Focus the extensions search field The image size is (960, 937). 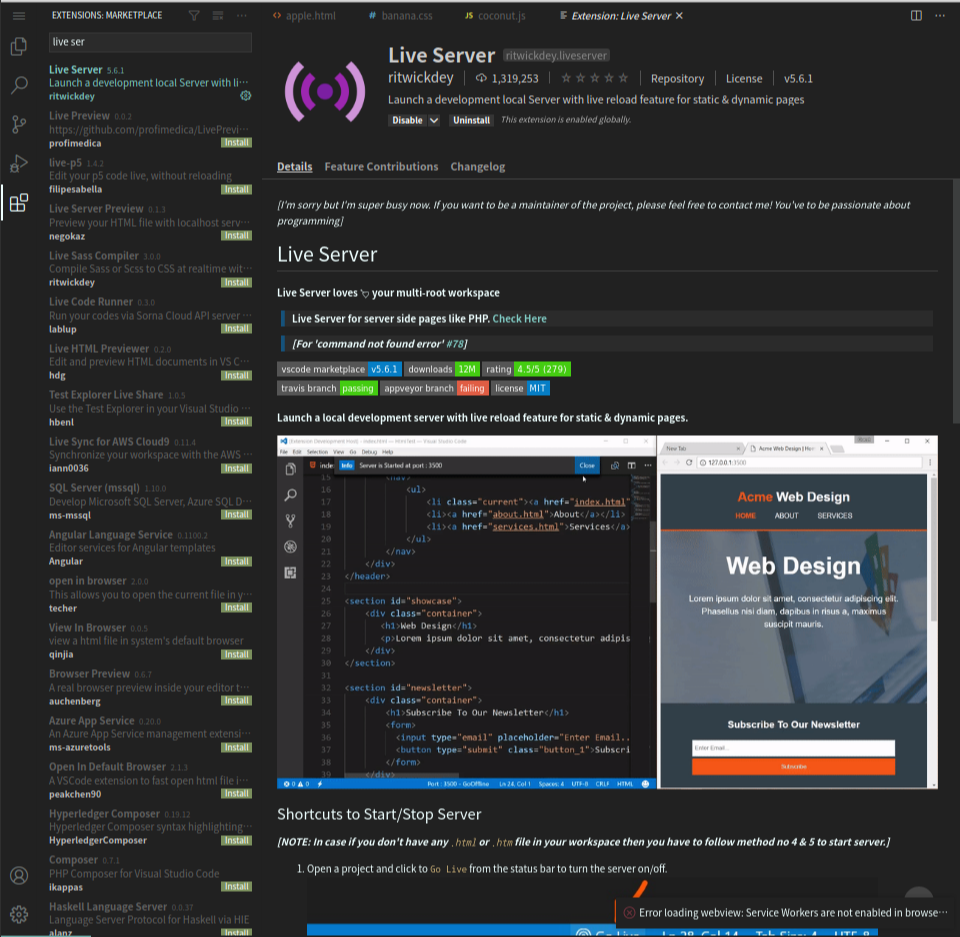pyautogui.click(x=150, y=42)
